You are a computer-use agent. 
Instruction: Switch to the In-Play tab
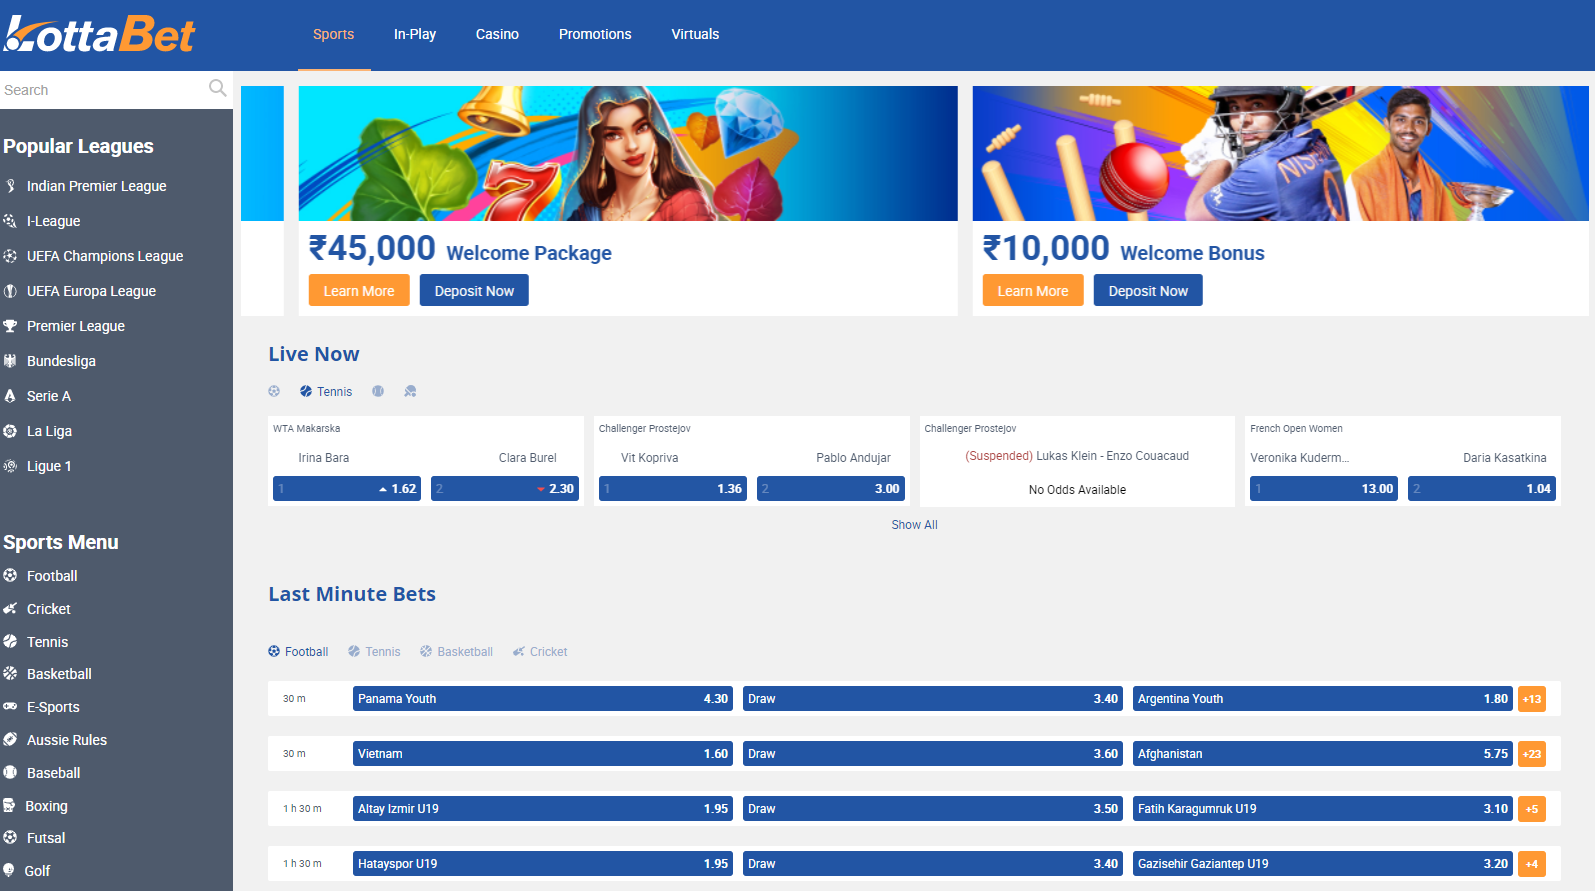tap(414, 34)
